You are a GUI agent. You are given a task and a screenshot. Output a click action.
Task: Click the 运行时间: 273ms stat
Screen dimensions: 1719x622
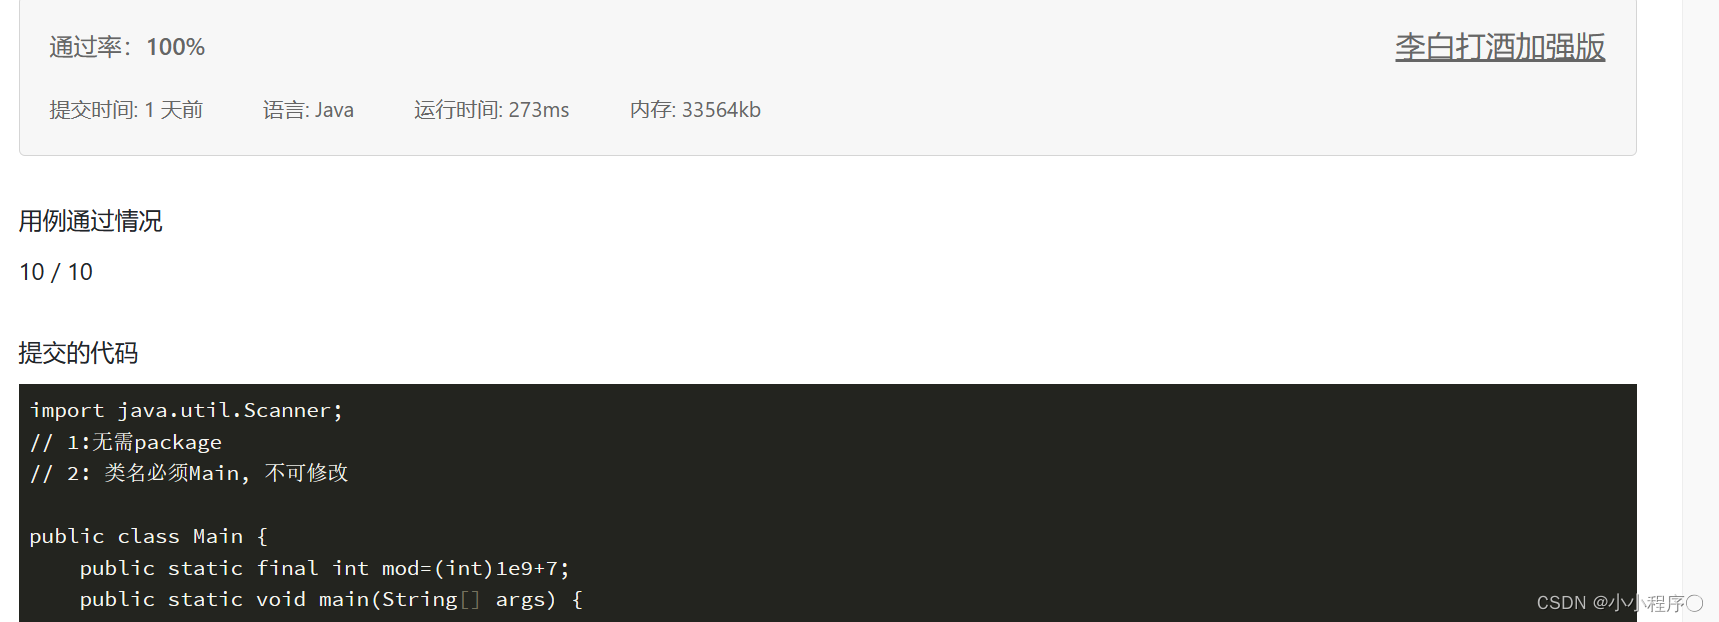[x=492, y=110]
